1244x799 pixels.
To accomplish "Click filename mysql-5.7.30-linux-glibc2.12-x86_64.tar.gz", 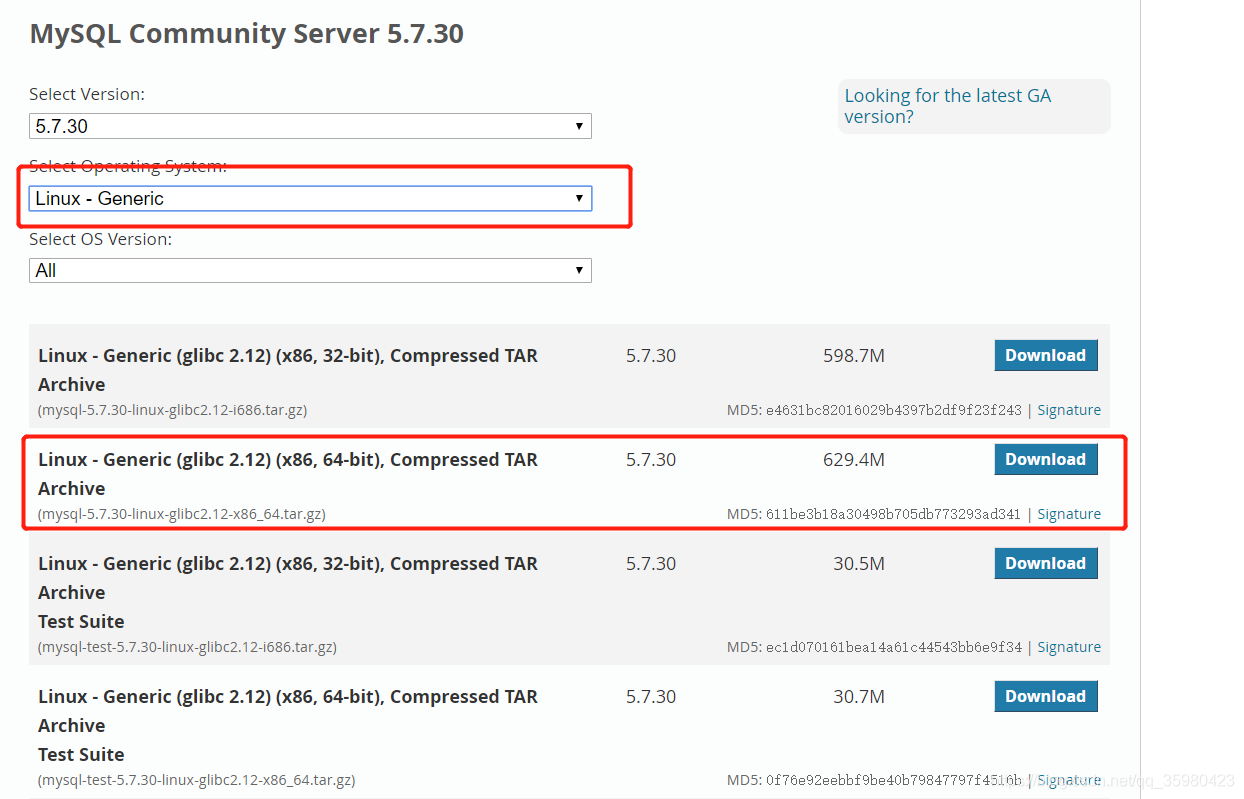I will [182, 514].
